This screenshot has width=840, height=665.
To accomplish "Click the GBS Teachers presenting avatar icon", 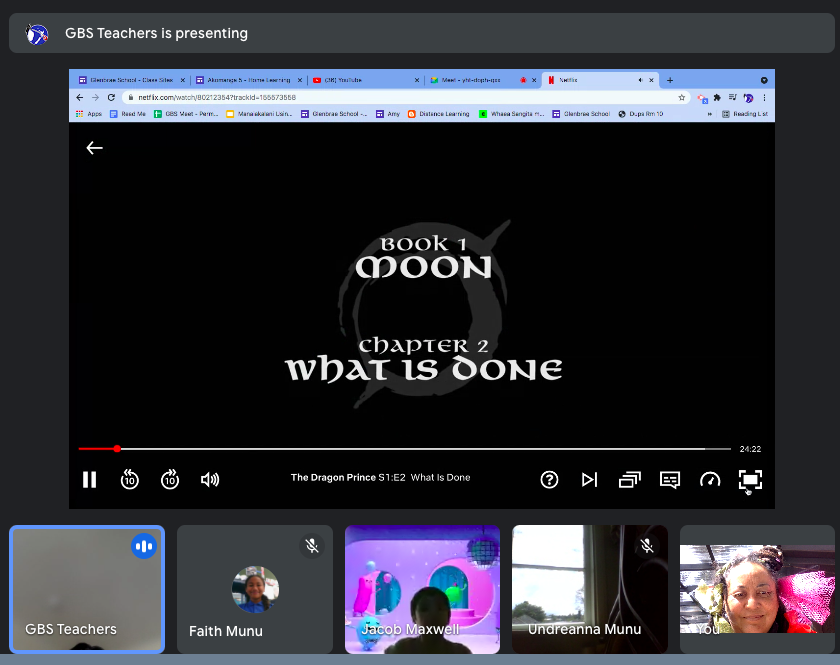I will point(37,34).
